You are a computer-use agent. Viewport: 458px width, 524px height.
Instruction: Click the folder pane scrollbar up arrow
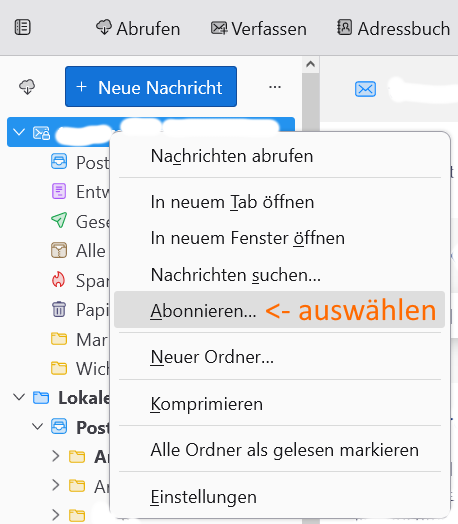(x=311, y=64)
